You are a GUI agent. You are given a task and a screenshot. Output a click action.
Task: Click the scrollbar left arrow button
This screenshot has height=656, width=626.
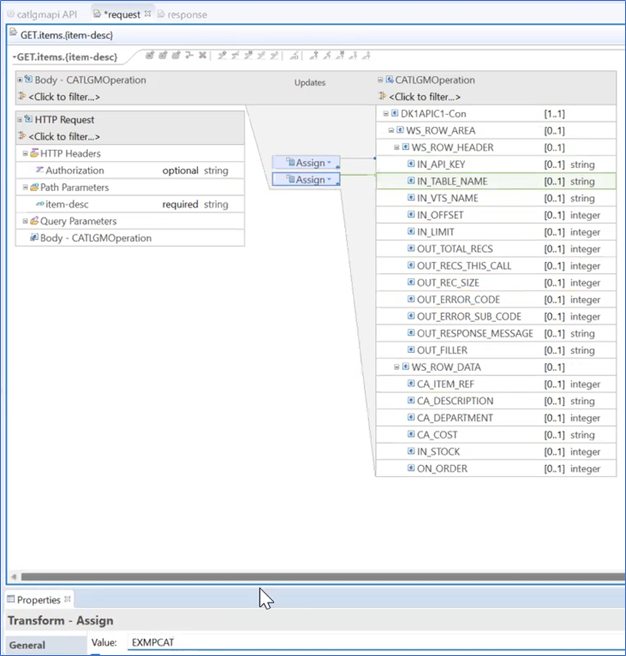pyautogui.click(x=14, y=577)
